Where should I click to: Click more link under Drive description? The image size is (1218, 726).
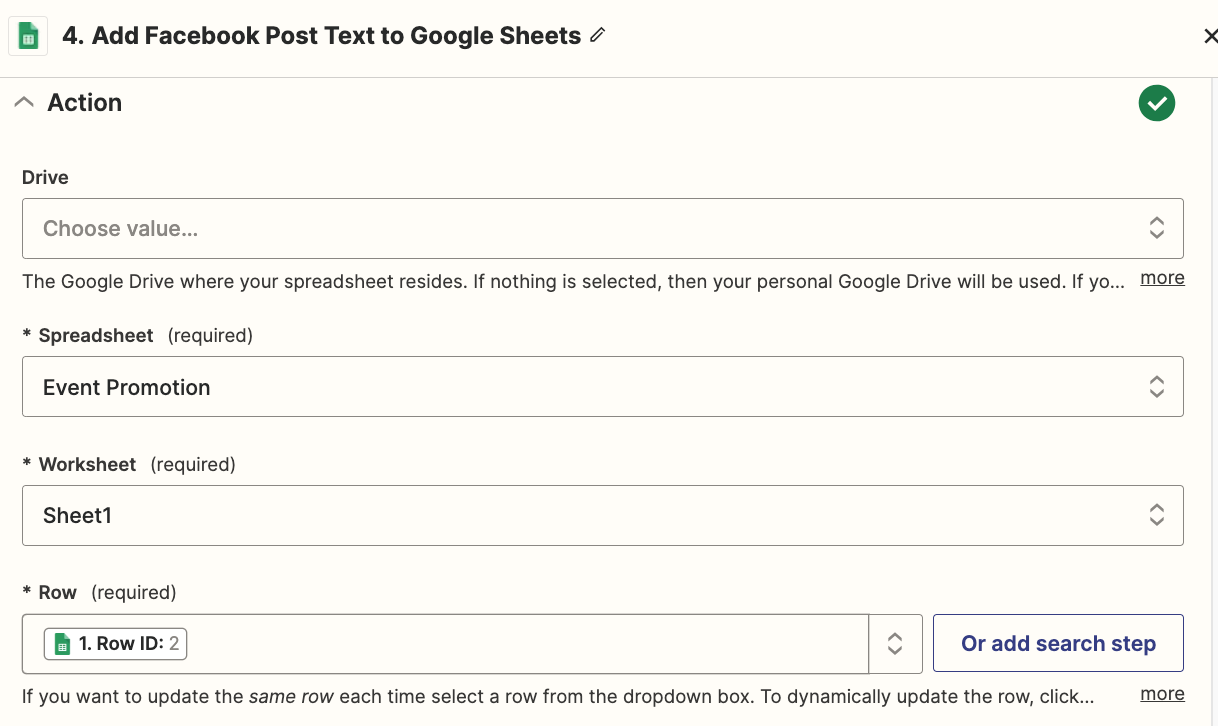tap(1162, 278)
